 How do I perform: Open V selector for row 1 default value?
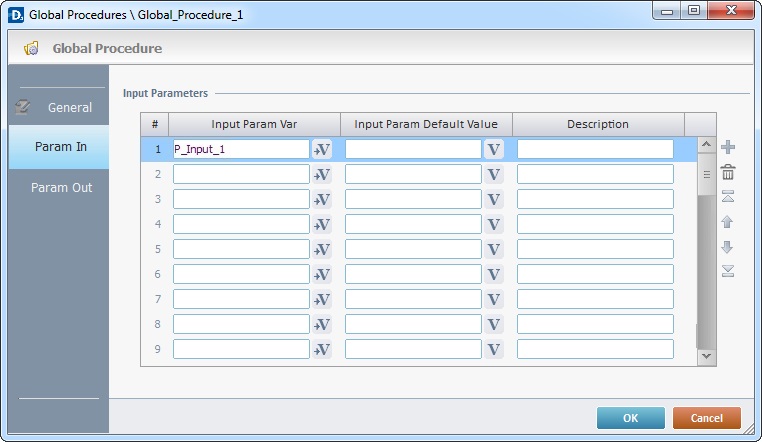(x=494, y=149)
